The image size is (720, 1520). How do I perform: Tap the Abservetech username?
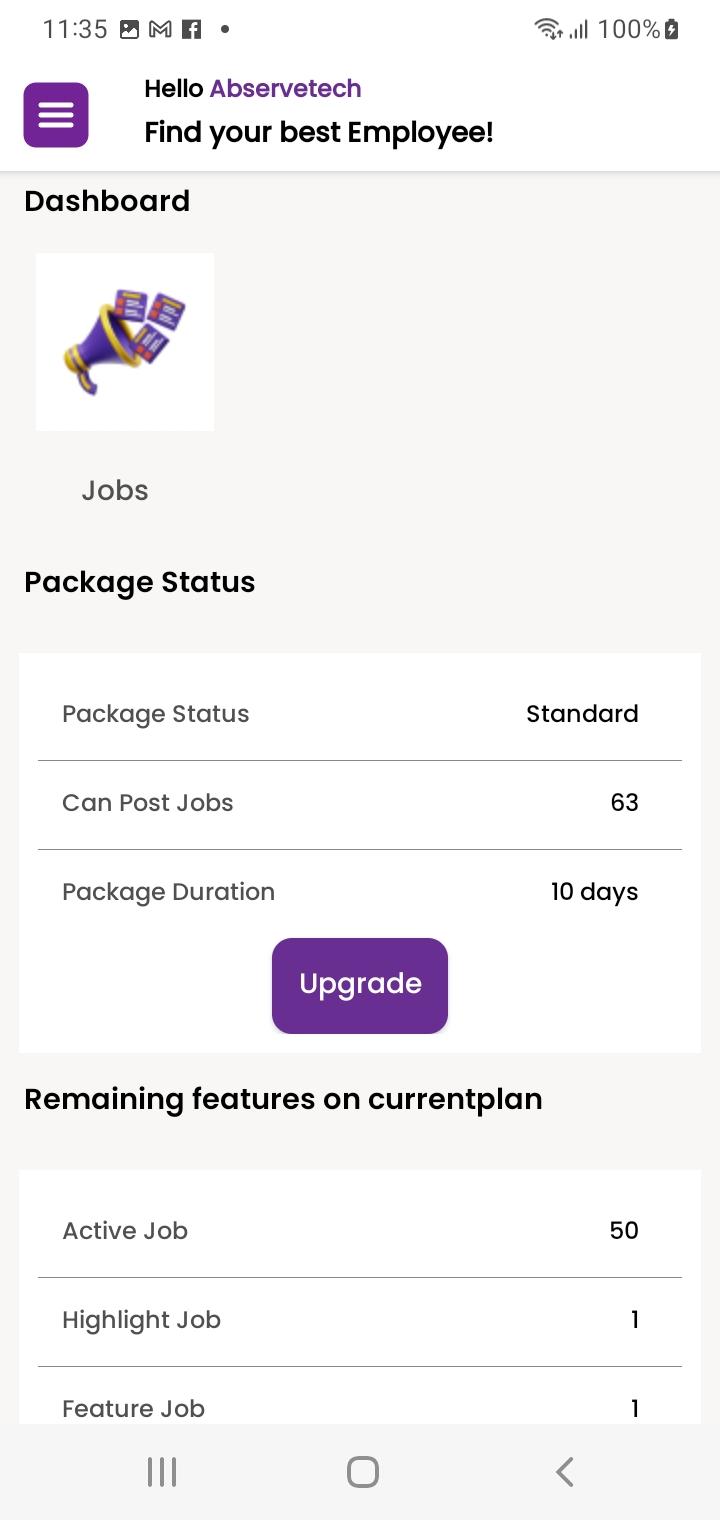click(x=285, y=88)
